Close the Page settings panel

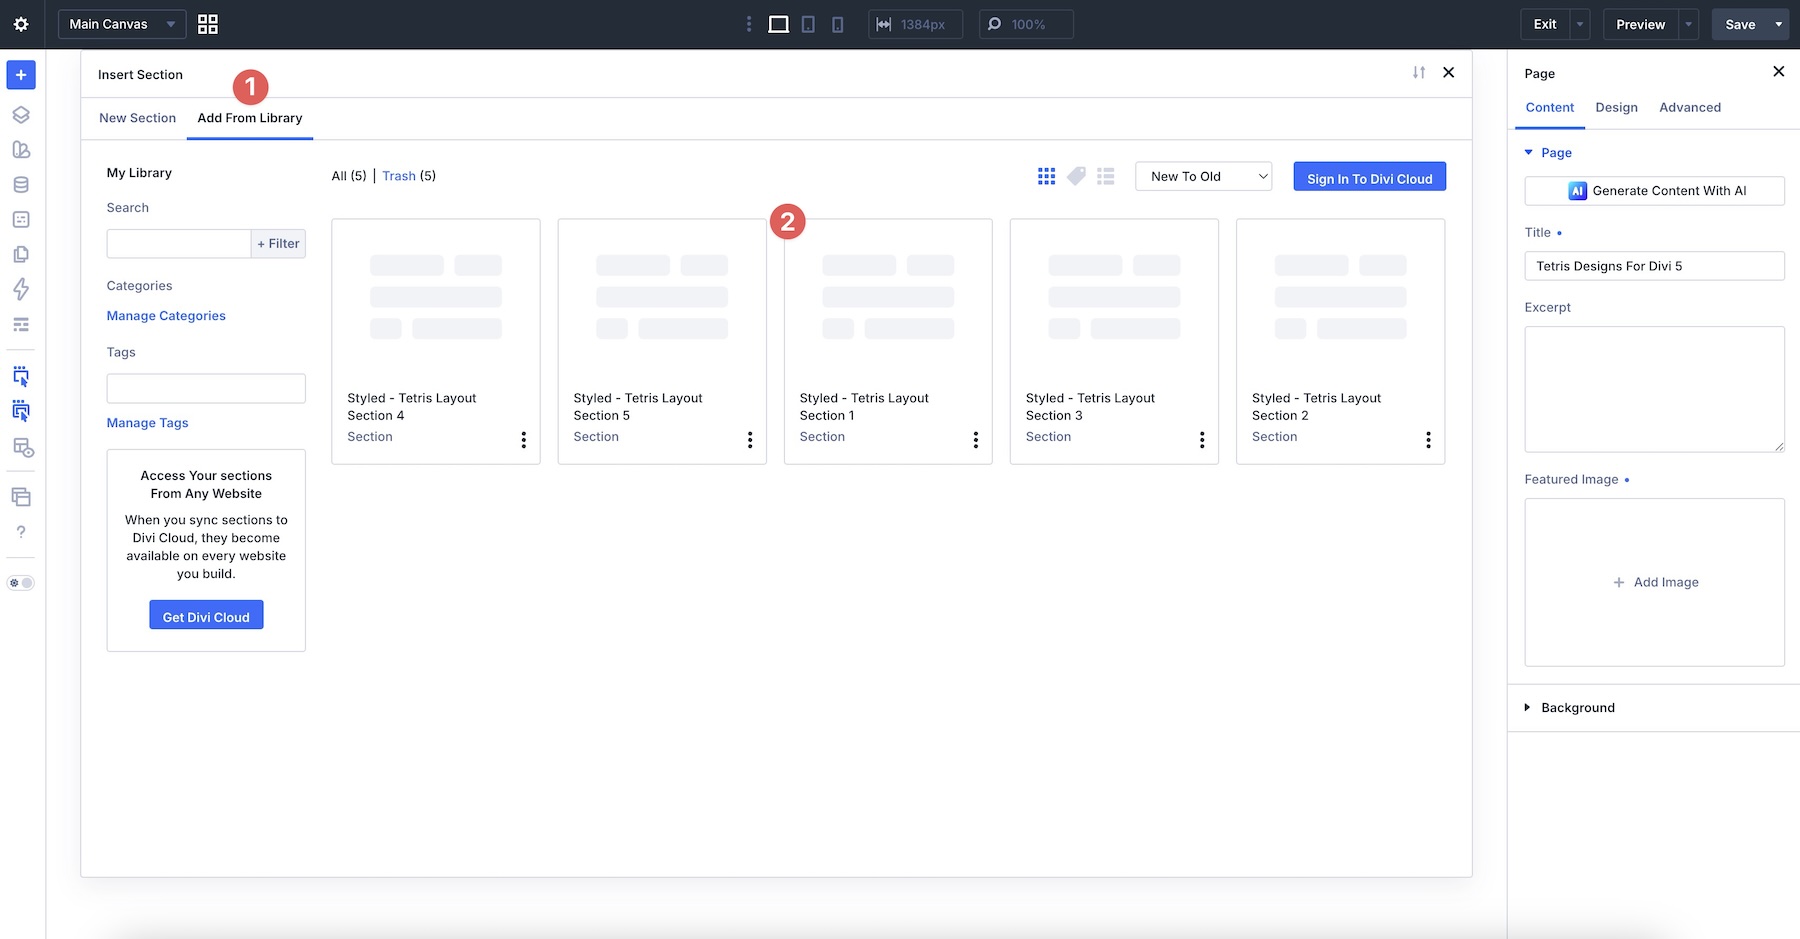click(x=1778, y=71)
